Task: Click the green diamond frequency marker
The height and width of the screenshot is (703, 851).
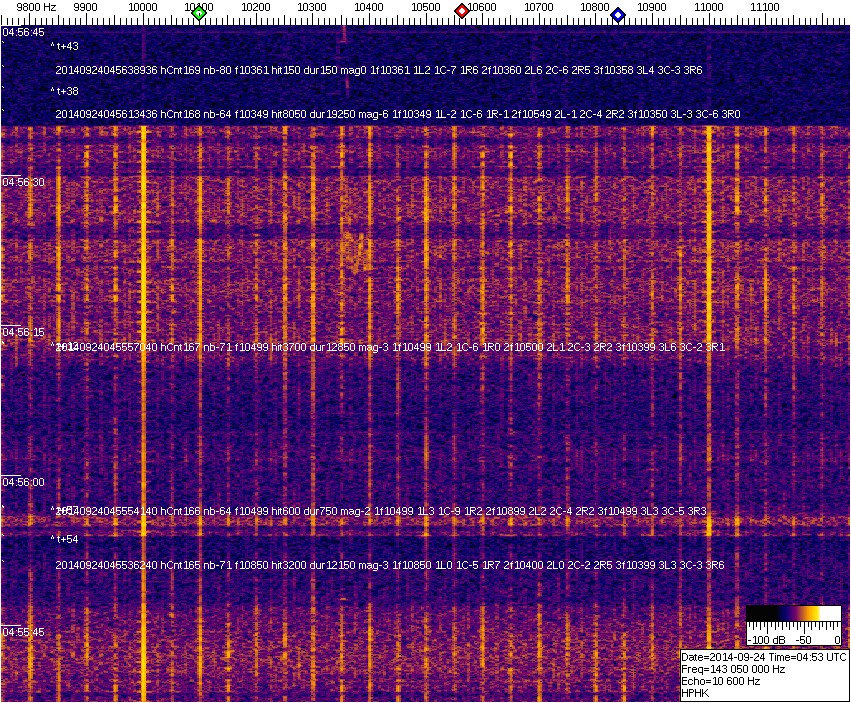Action: click(x=199, y=13)
